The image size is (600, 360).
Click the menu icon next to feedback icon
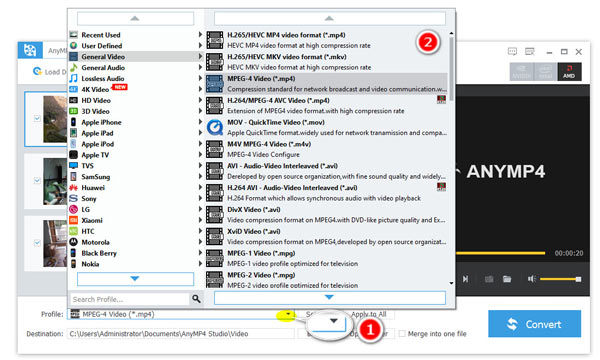[x=530, y=51]
